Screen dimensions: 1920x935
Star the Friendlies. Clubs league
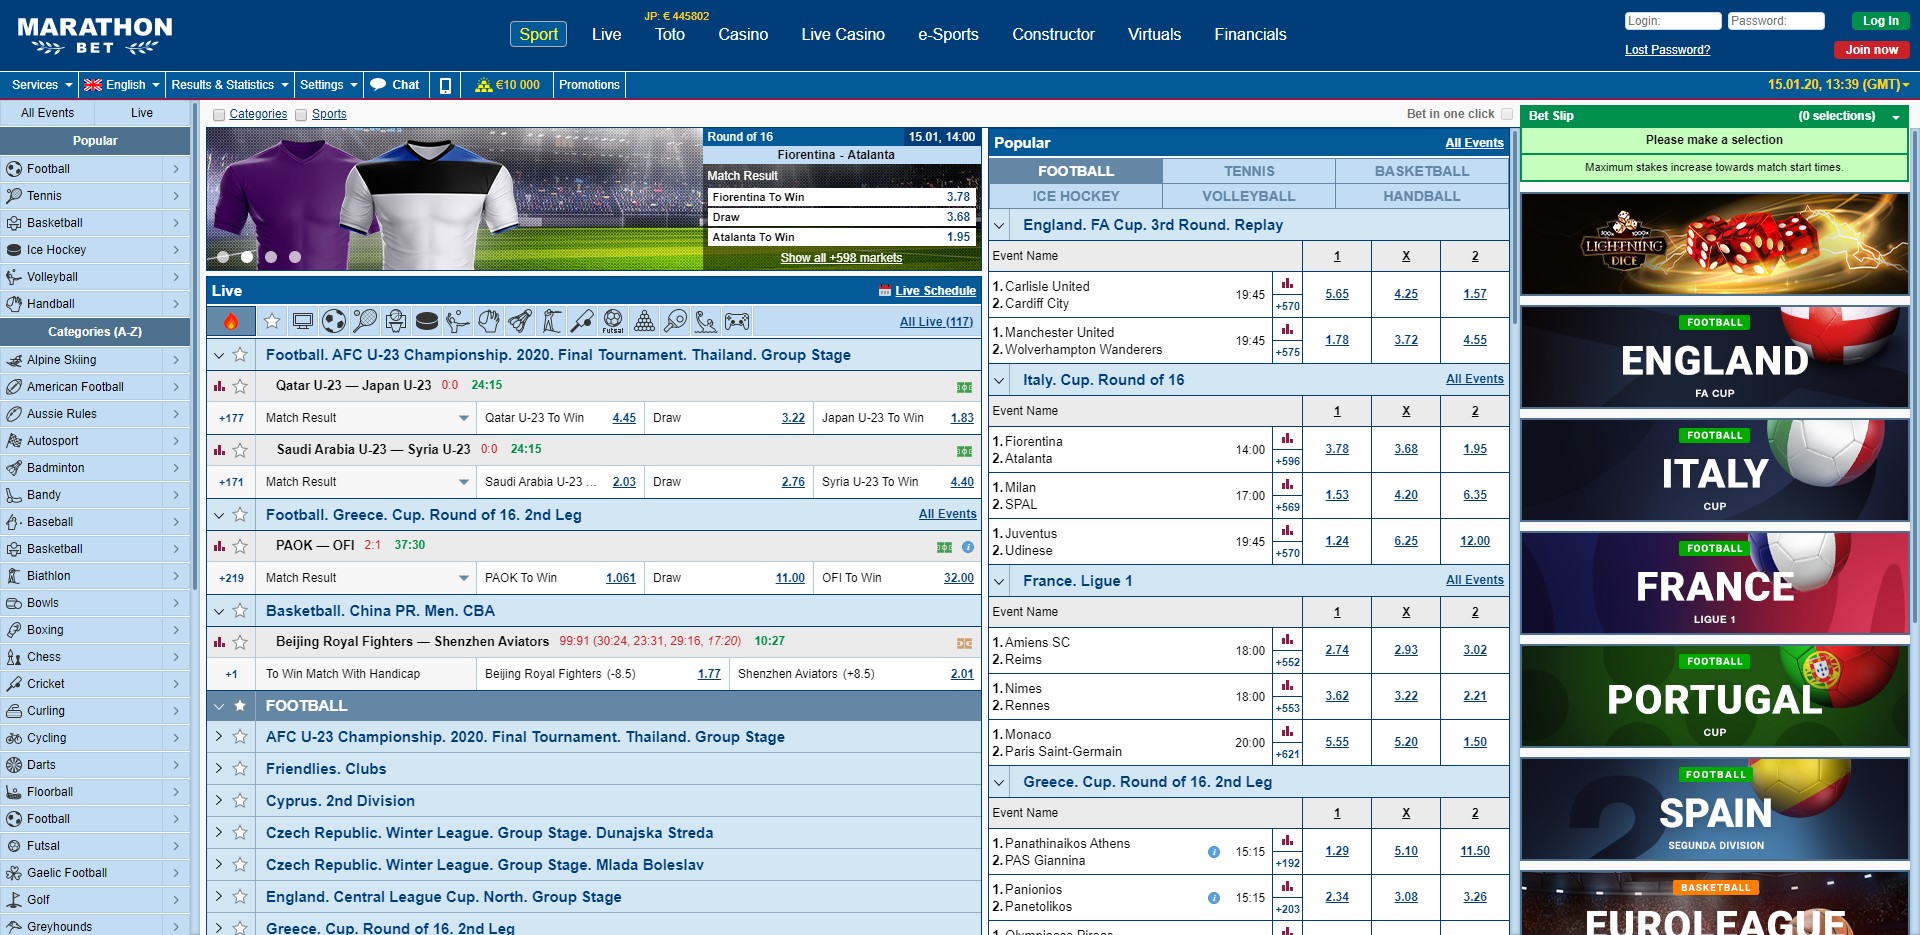tap(240, 769)
